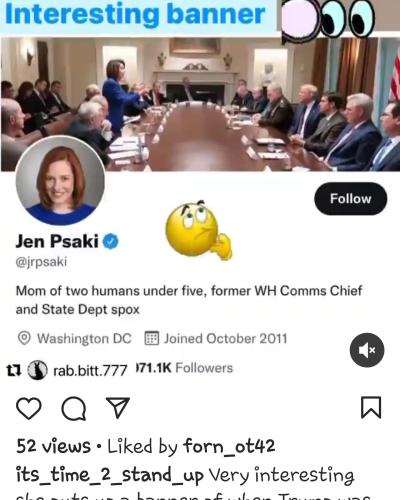Tap the repost arrows icon

tap(14, 370)
